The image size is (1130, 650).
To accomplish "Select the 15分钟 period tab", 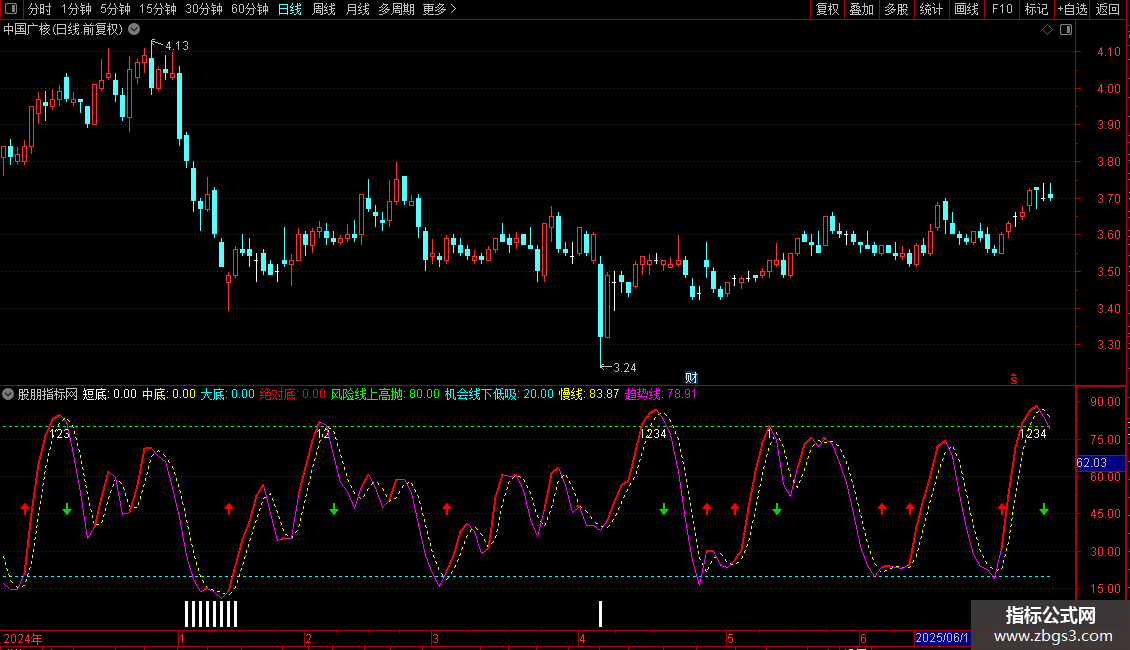I will [x=158, y=9].
